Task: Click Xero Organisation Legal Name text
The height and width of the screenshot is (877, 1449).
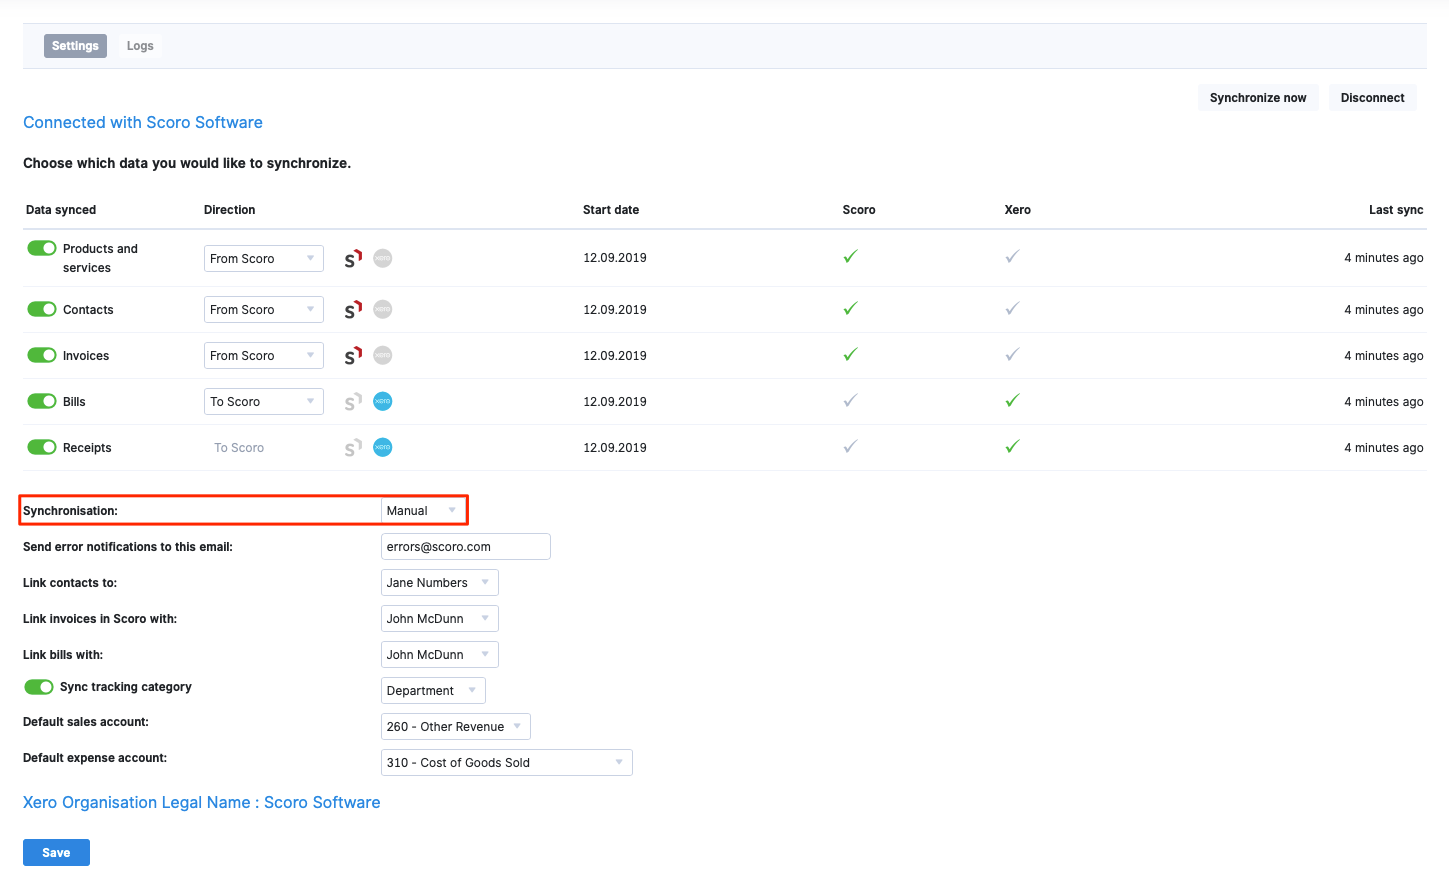Action: click(x=201, y=802)
